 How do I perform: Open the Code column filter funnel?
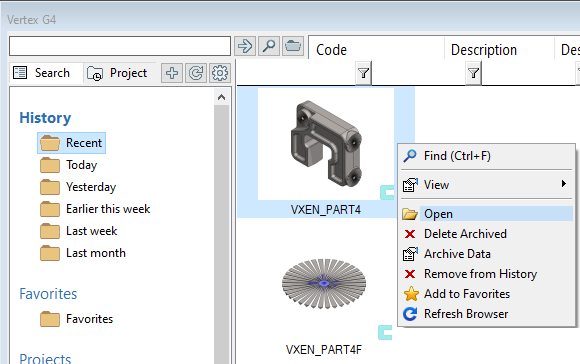(x=363, y=73)
